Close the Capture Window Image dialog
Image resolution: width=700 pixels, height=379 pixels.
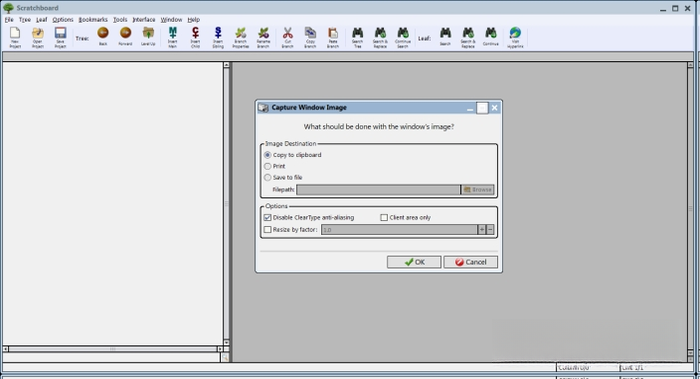point(495,108)
